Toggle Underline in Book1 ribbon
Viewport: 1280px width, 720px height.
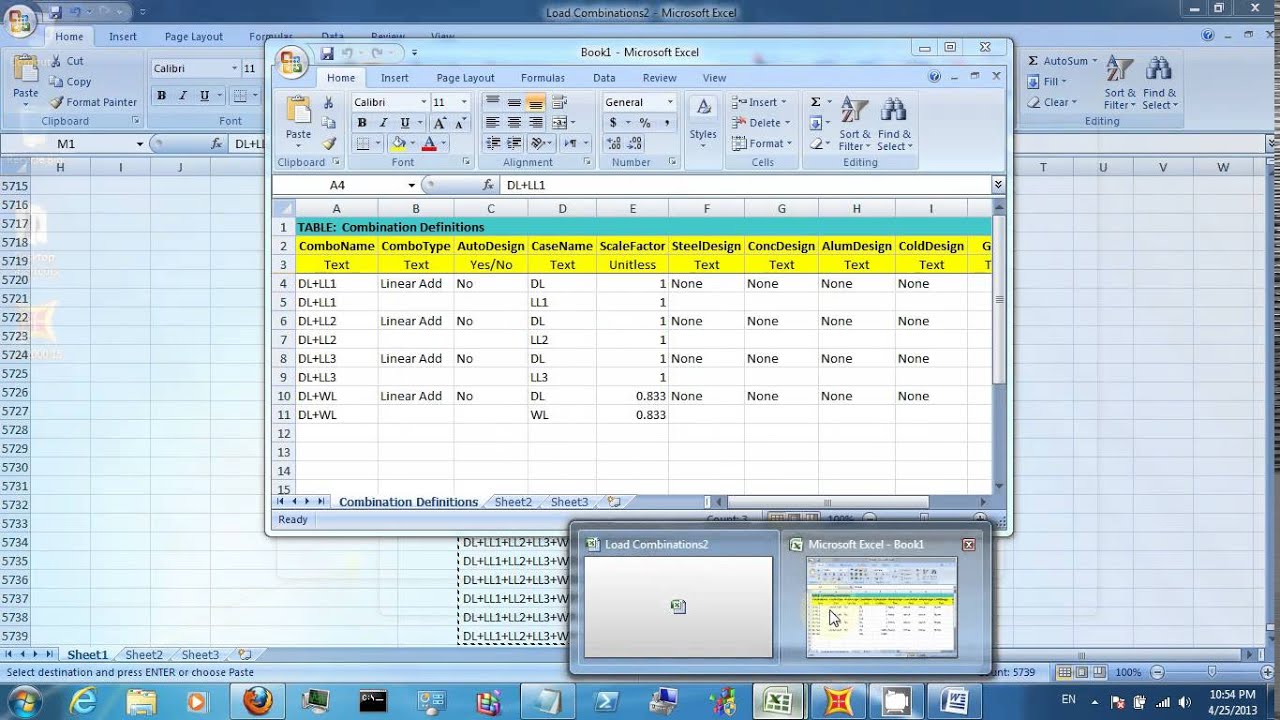point(404,123)
